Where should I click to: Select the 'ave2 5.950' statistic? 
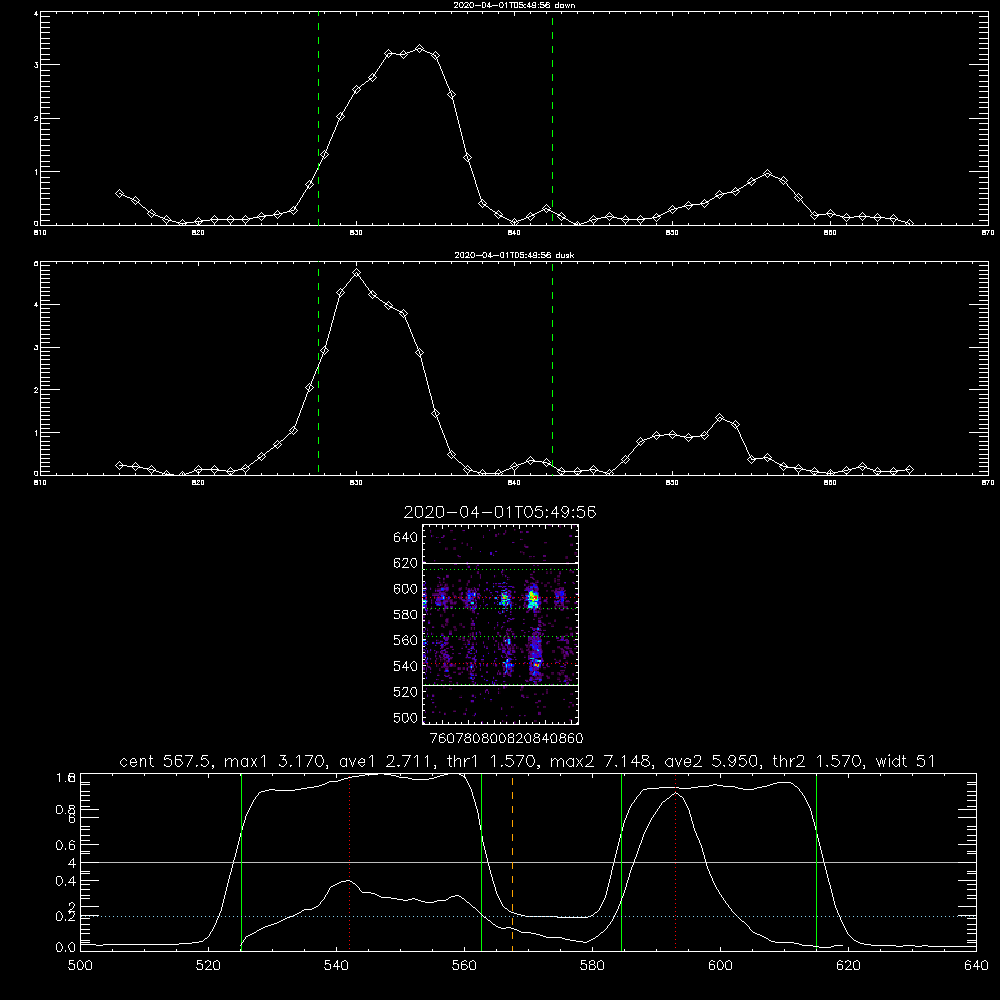tap(711, 761)
